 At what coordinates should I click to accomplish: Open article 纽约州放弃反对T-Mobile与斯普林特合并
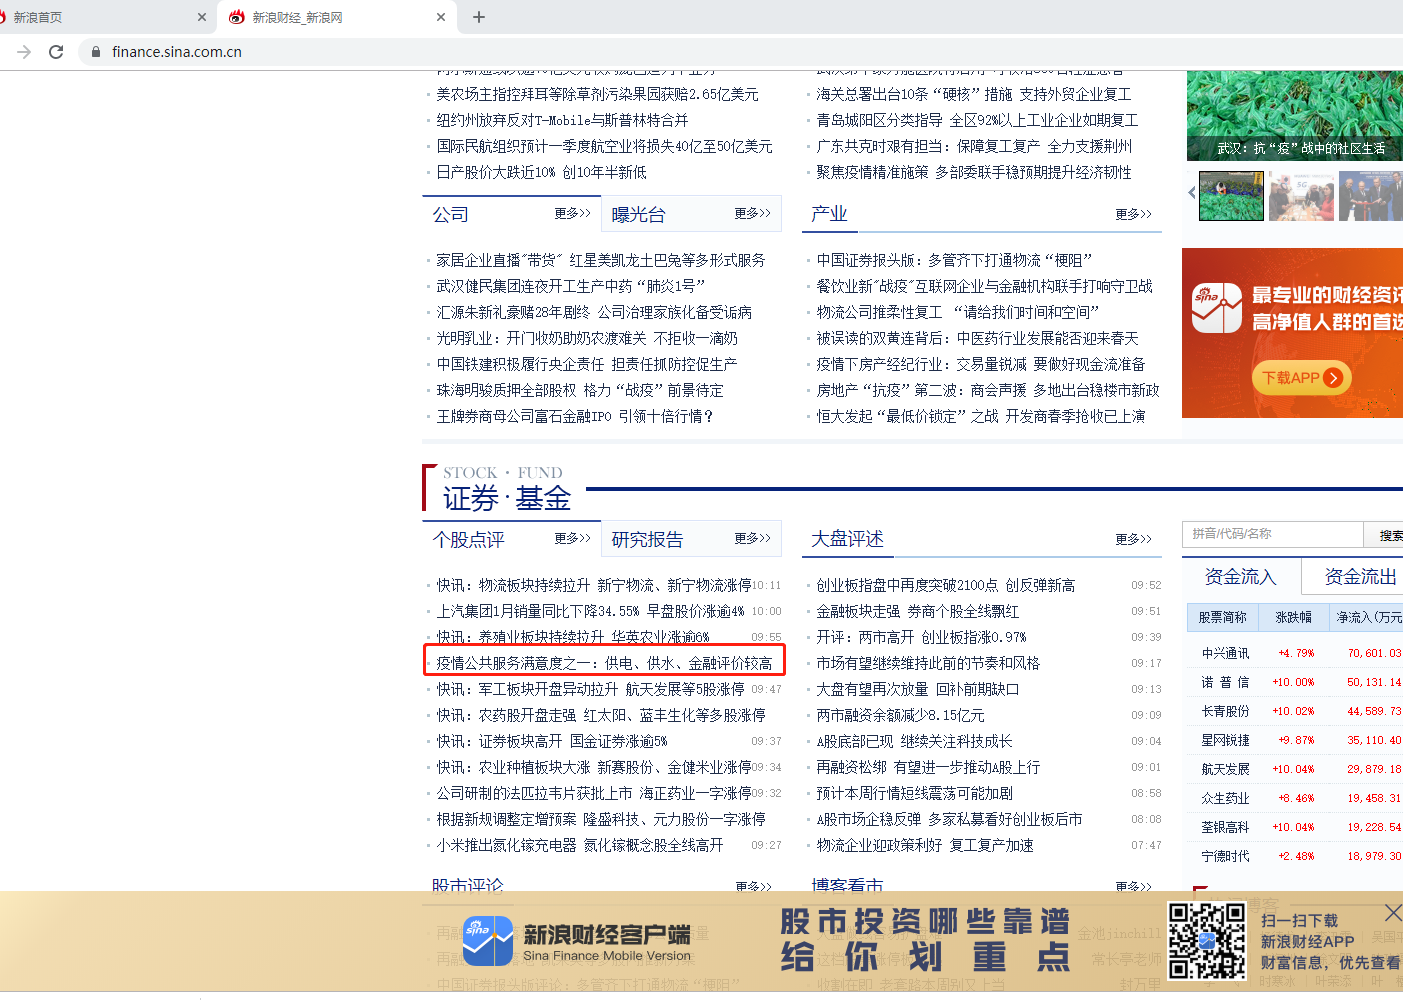coord(562,120)
